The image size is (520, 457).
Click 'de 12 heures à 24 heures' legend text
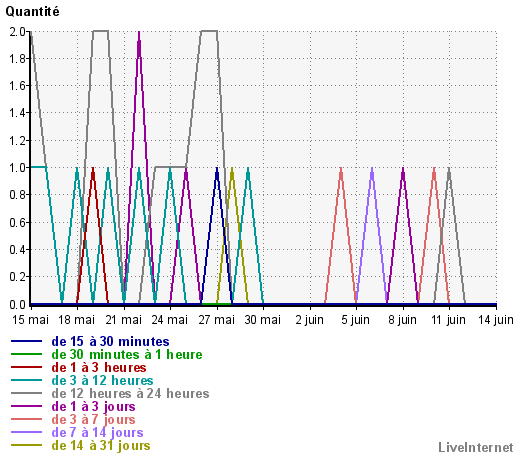(x=130, y=394)
